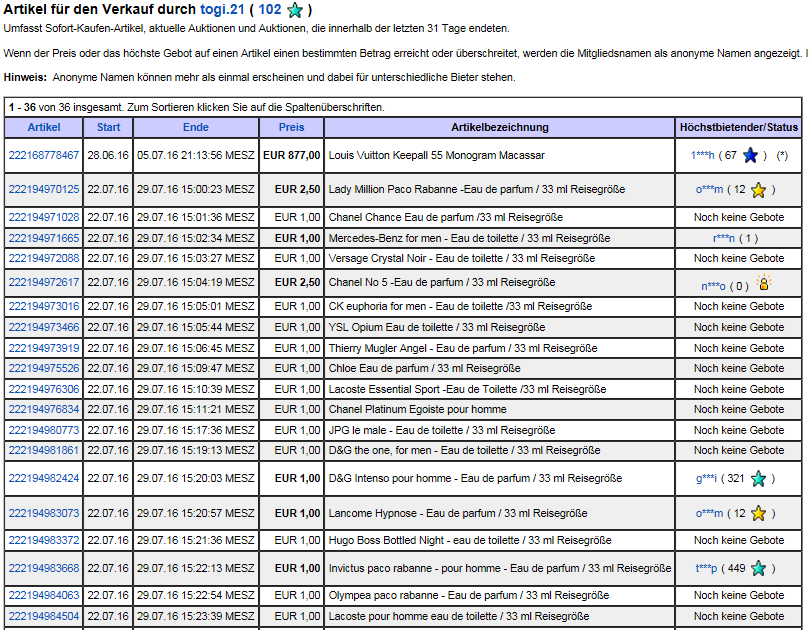Open item 222168778467

(x=44, y=155)
